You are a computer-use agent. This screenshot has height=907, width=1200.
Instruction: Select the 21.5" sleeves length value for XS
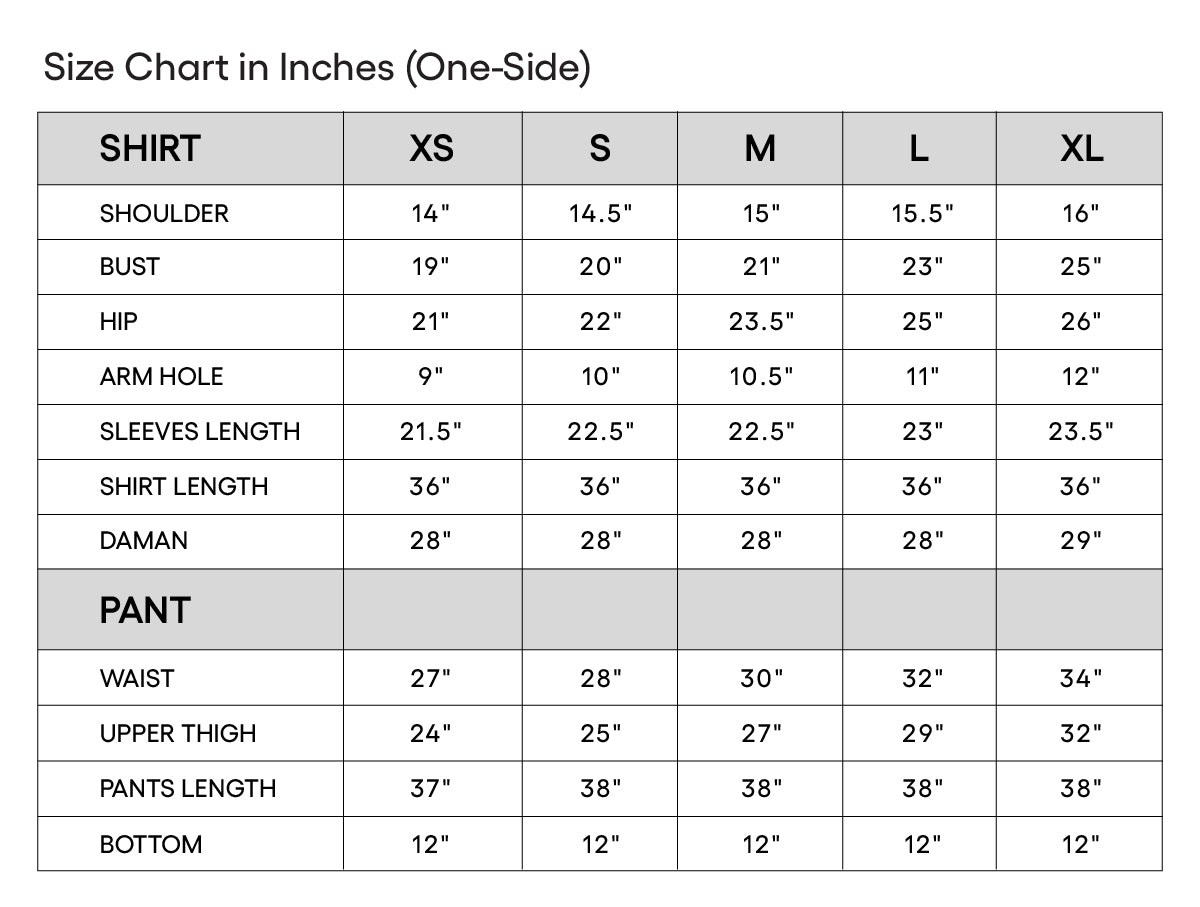pyautogui.click(x=431, y=432)
